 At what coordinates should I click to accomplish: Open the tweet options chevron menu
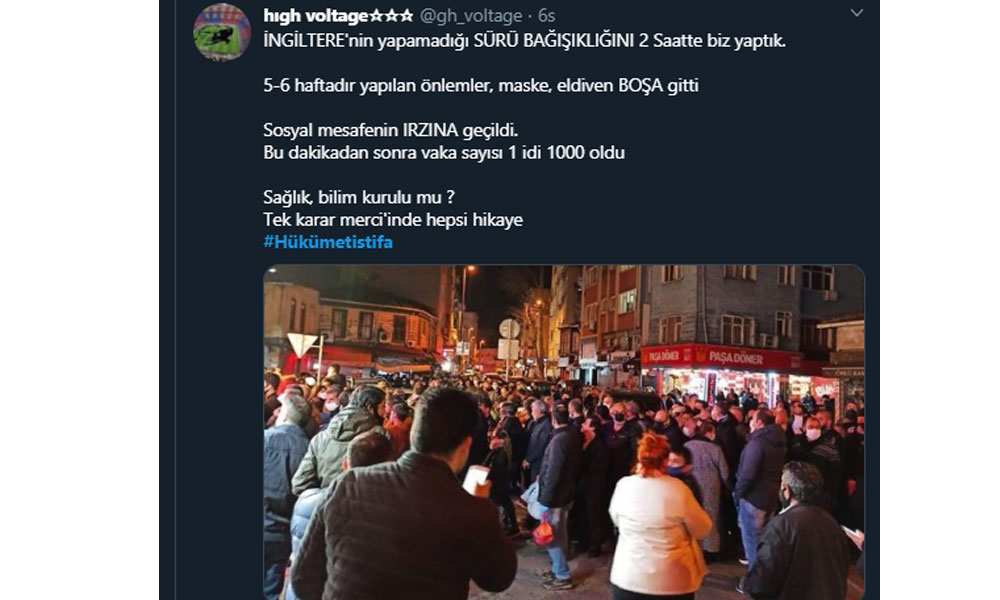click(x=857, y=13)
